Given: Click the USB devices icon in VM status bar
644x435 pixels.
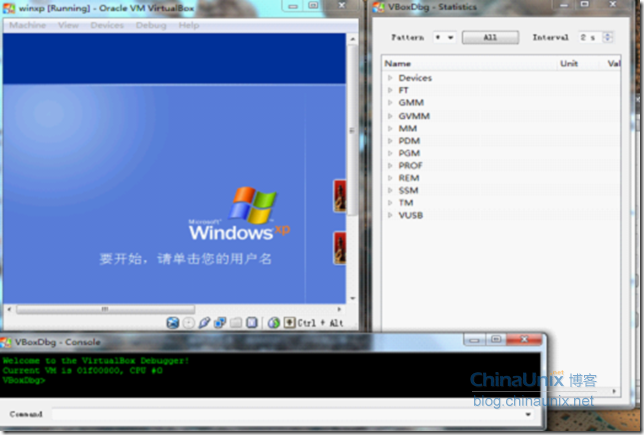Looking at the screenshot, I should pos(204,323).
